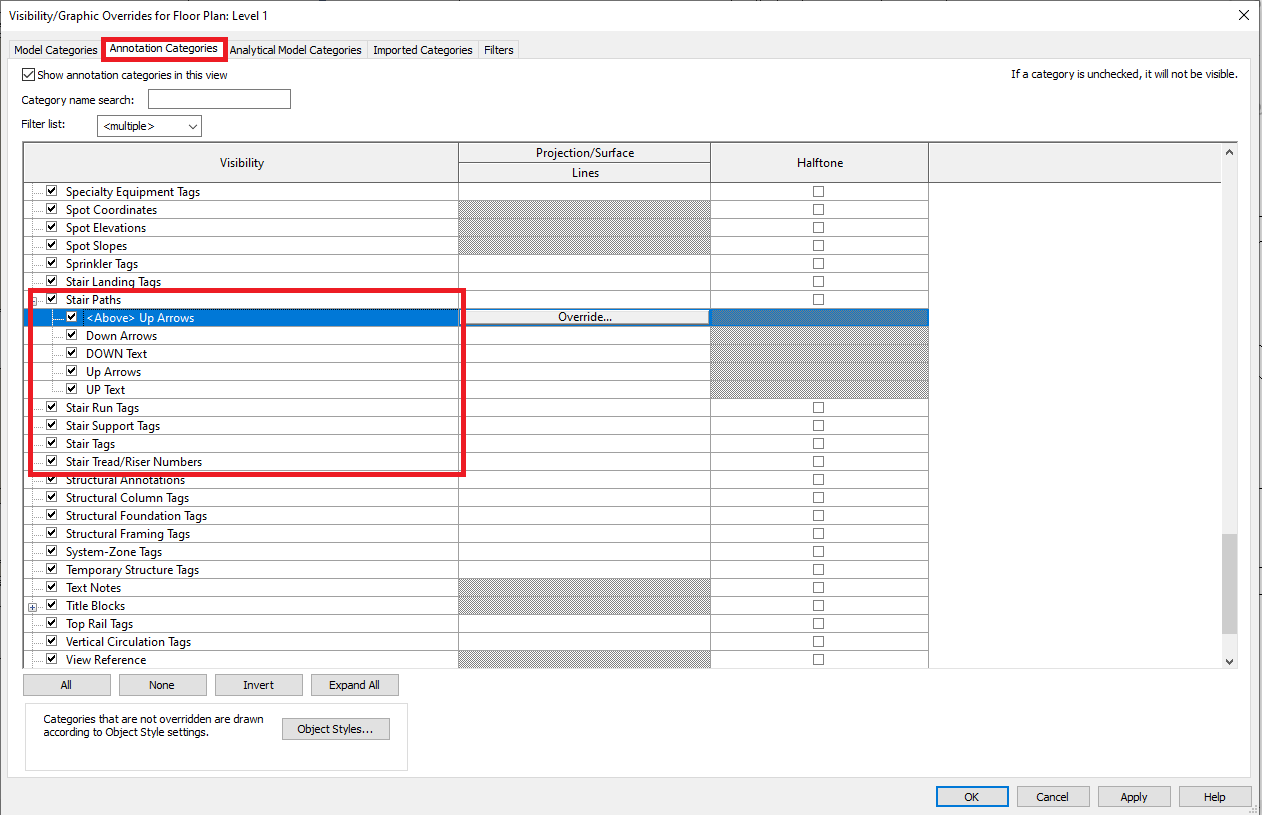The height and width of the screenshot is (815, 1262).
Task: Click the Invert selection button
Action: 258,684
